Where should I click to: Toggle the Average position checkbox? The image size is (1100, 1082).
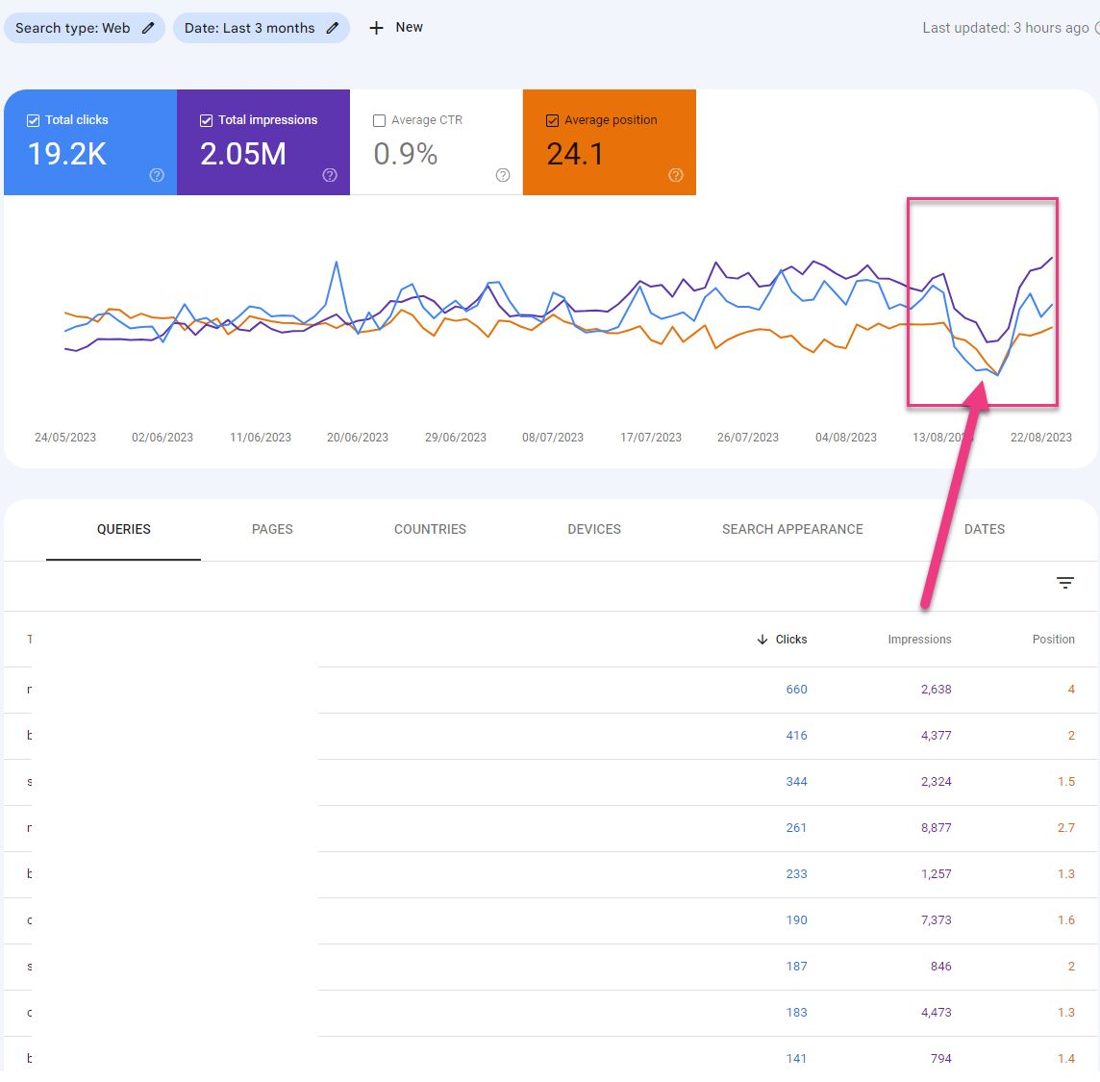[x=552, y=121]
